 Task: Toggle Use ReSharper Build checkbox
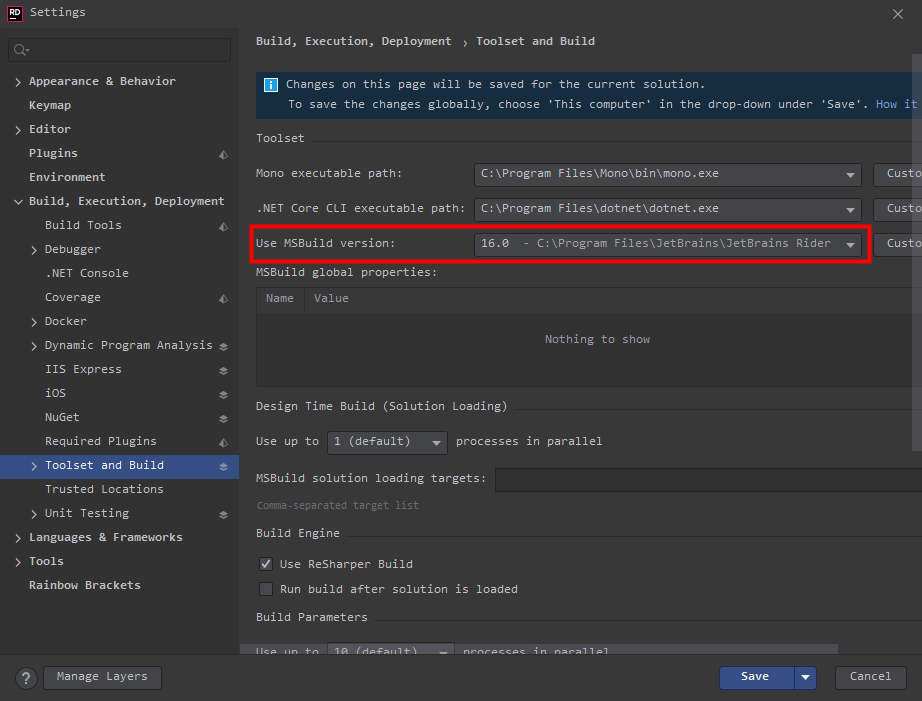tap(266, 564)
